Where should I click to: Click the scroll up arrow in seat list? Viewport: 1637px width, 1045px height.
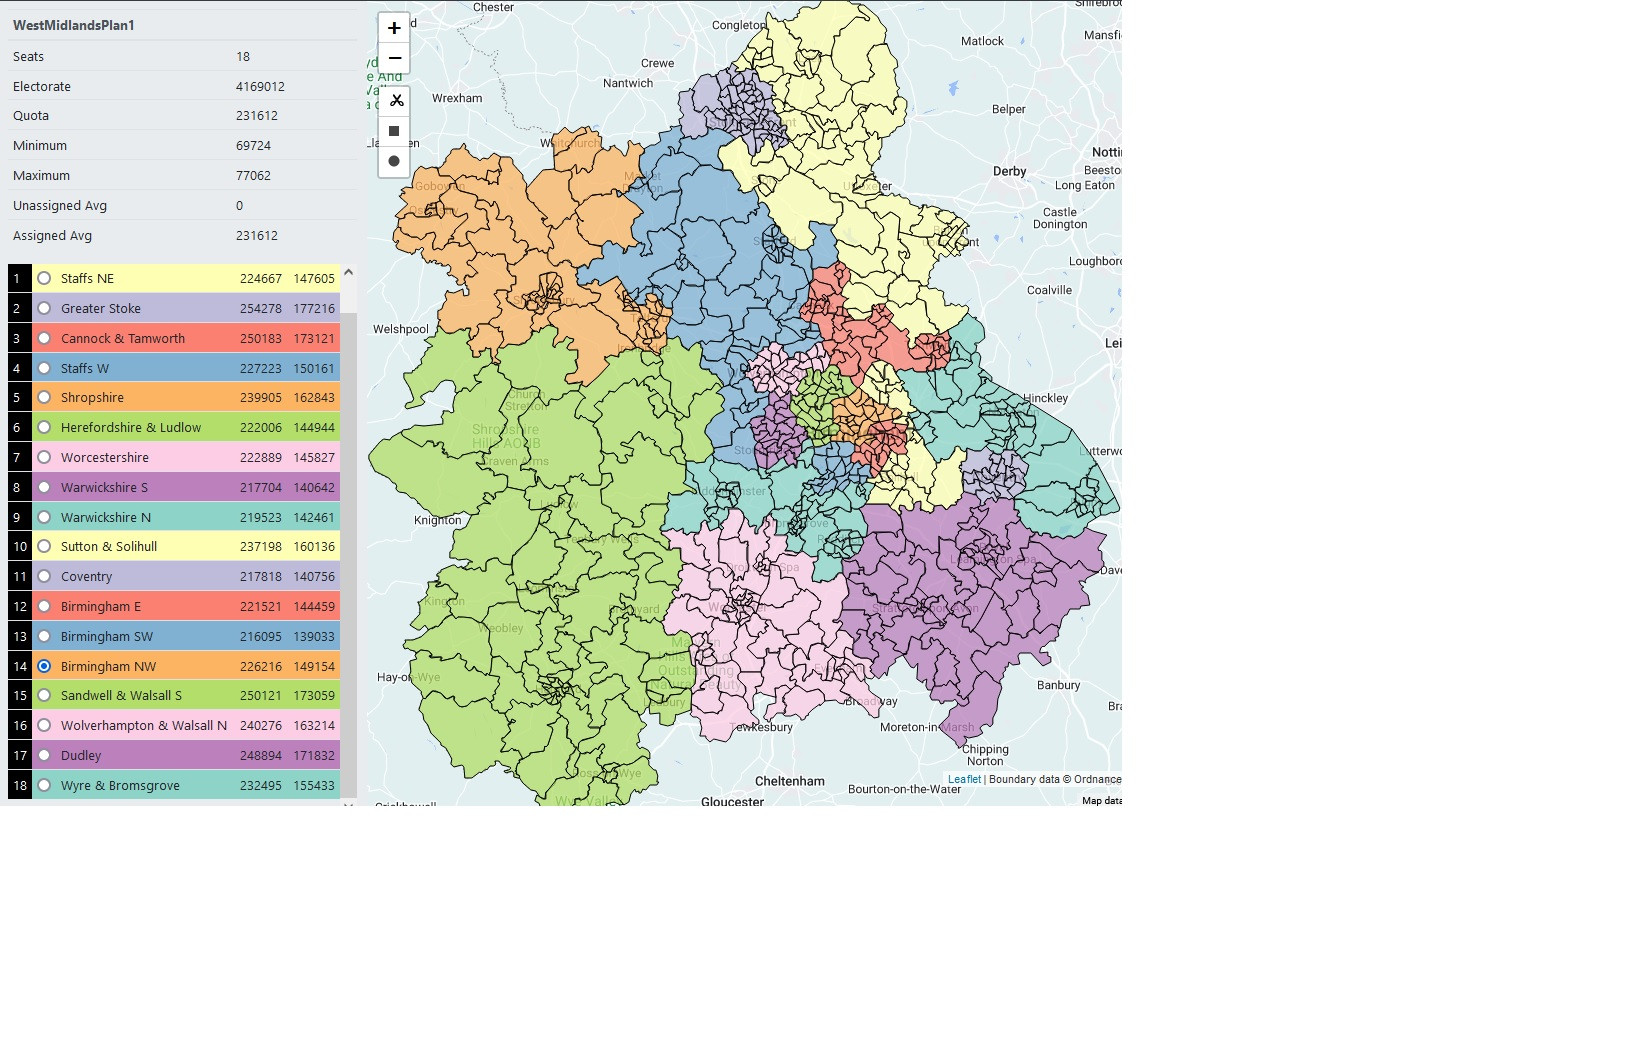tap(349, 272)
